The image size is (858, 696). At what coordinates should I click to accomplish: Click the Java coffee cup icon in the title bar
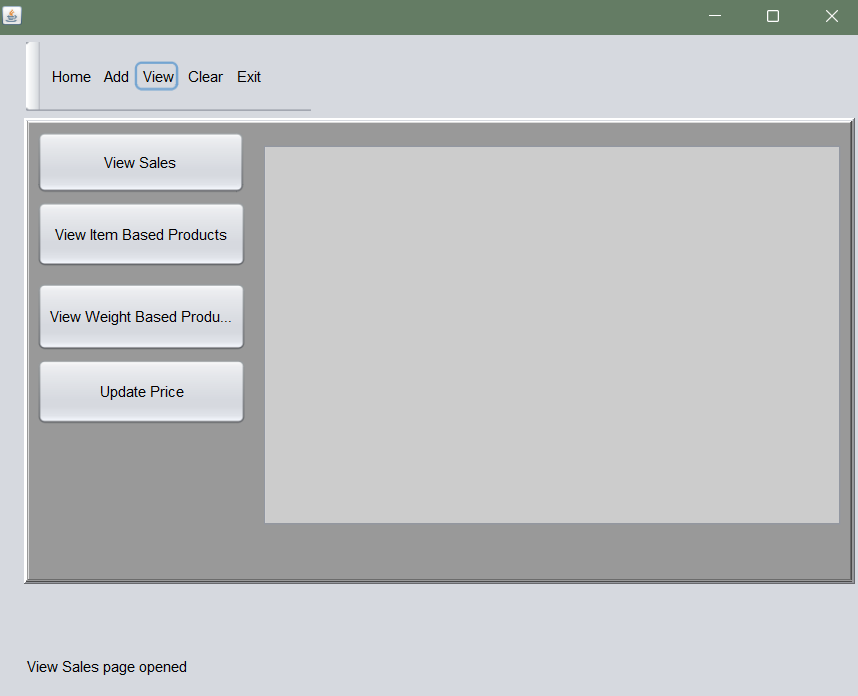point(12,16)
